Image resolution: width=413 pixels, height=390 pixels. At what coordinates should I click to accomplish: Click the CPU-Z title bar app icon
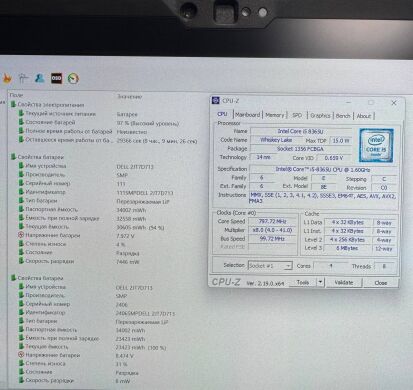point(216,100)
